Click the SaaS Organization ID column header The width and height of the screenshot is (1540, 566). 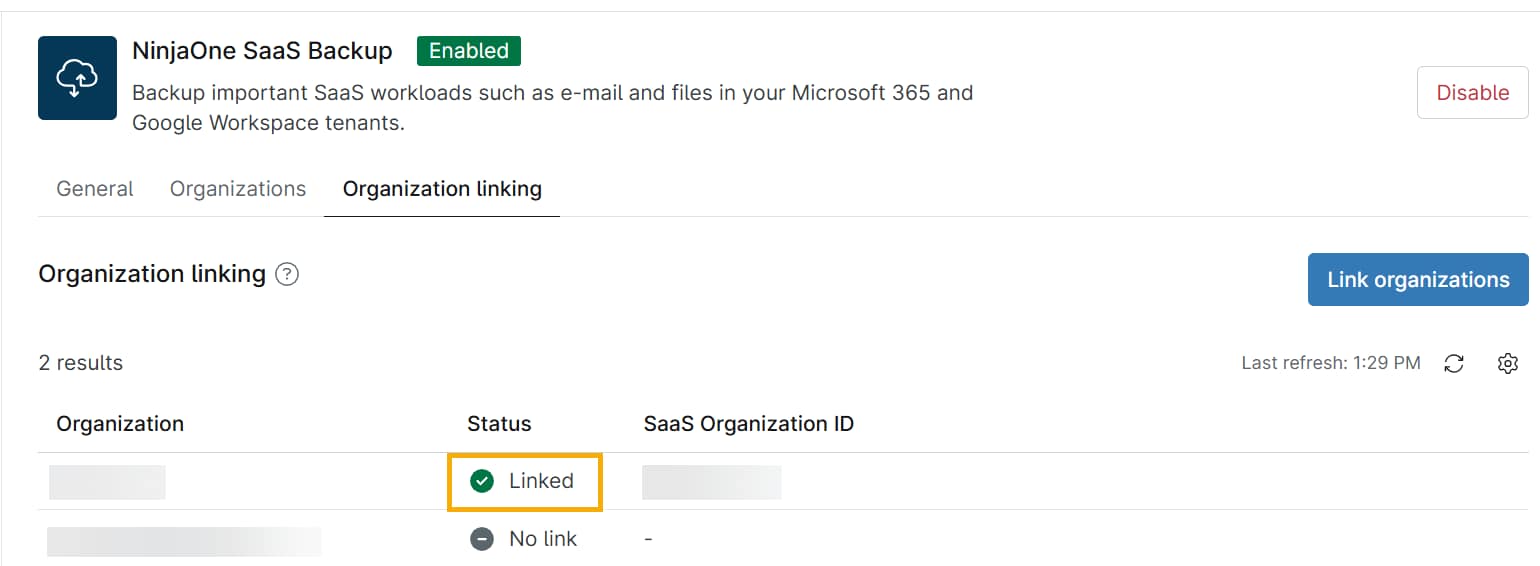[x=748, y=424]
